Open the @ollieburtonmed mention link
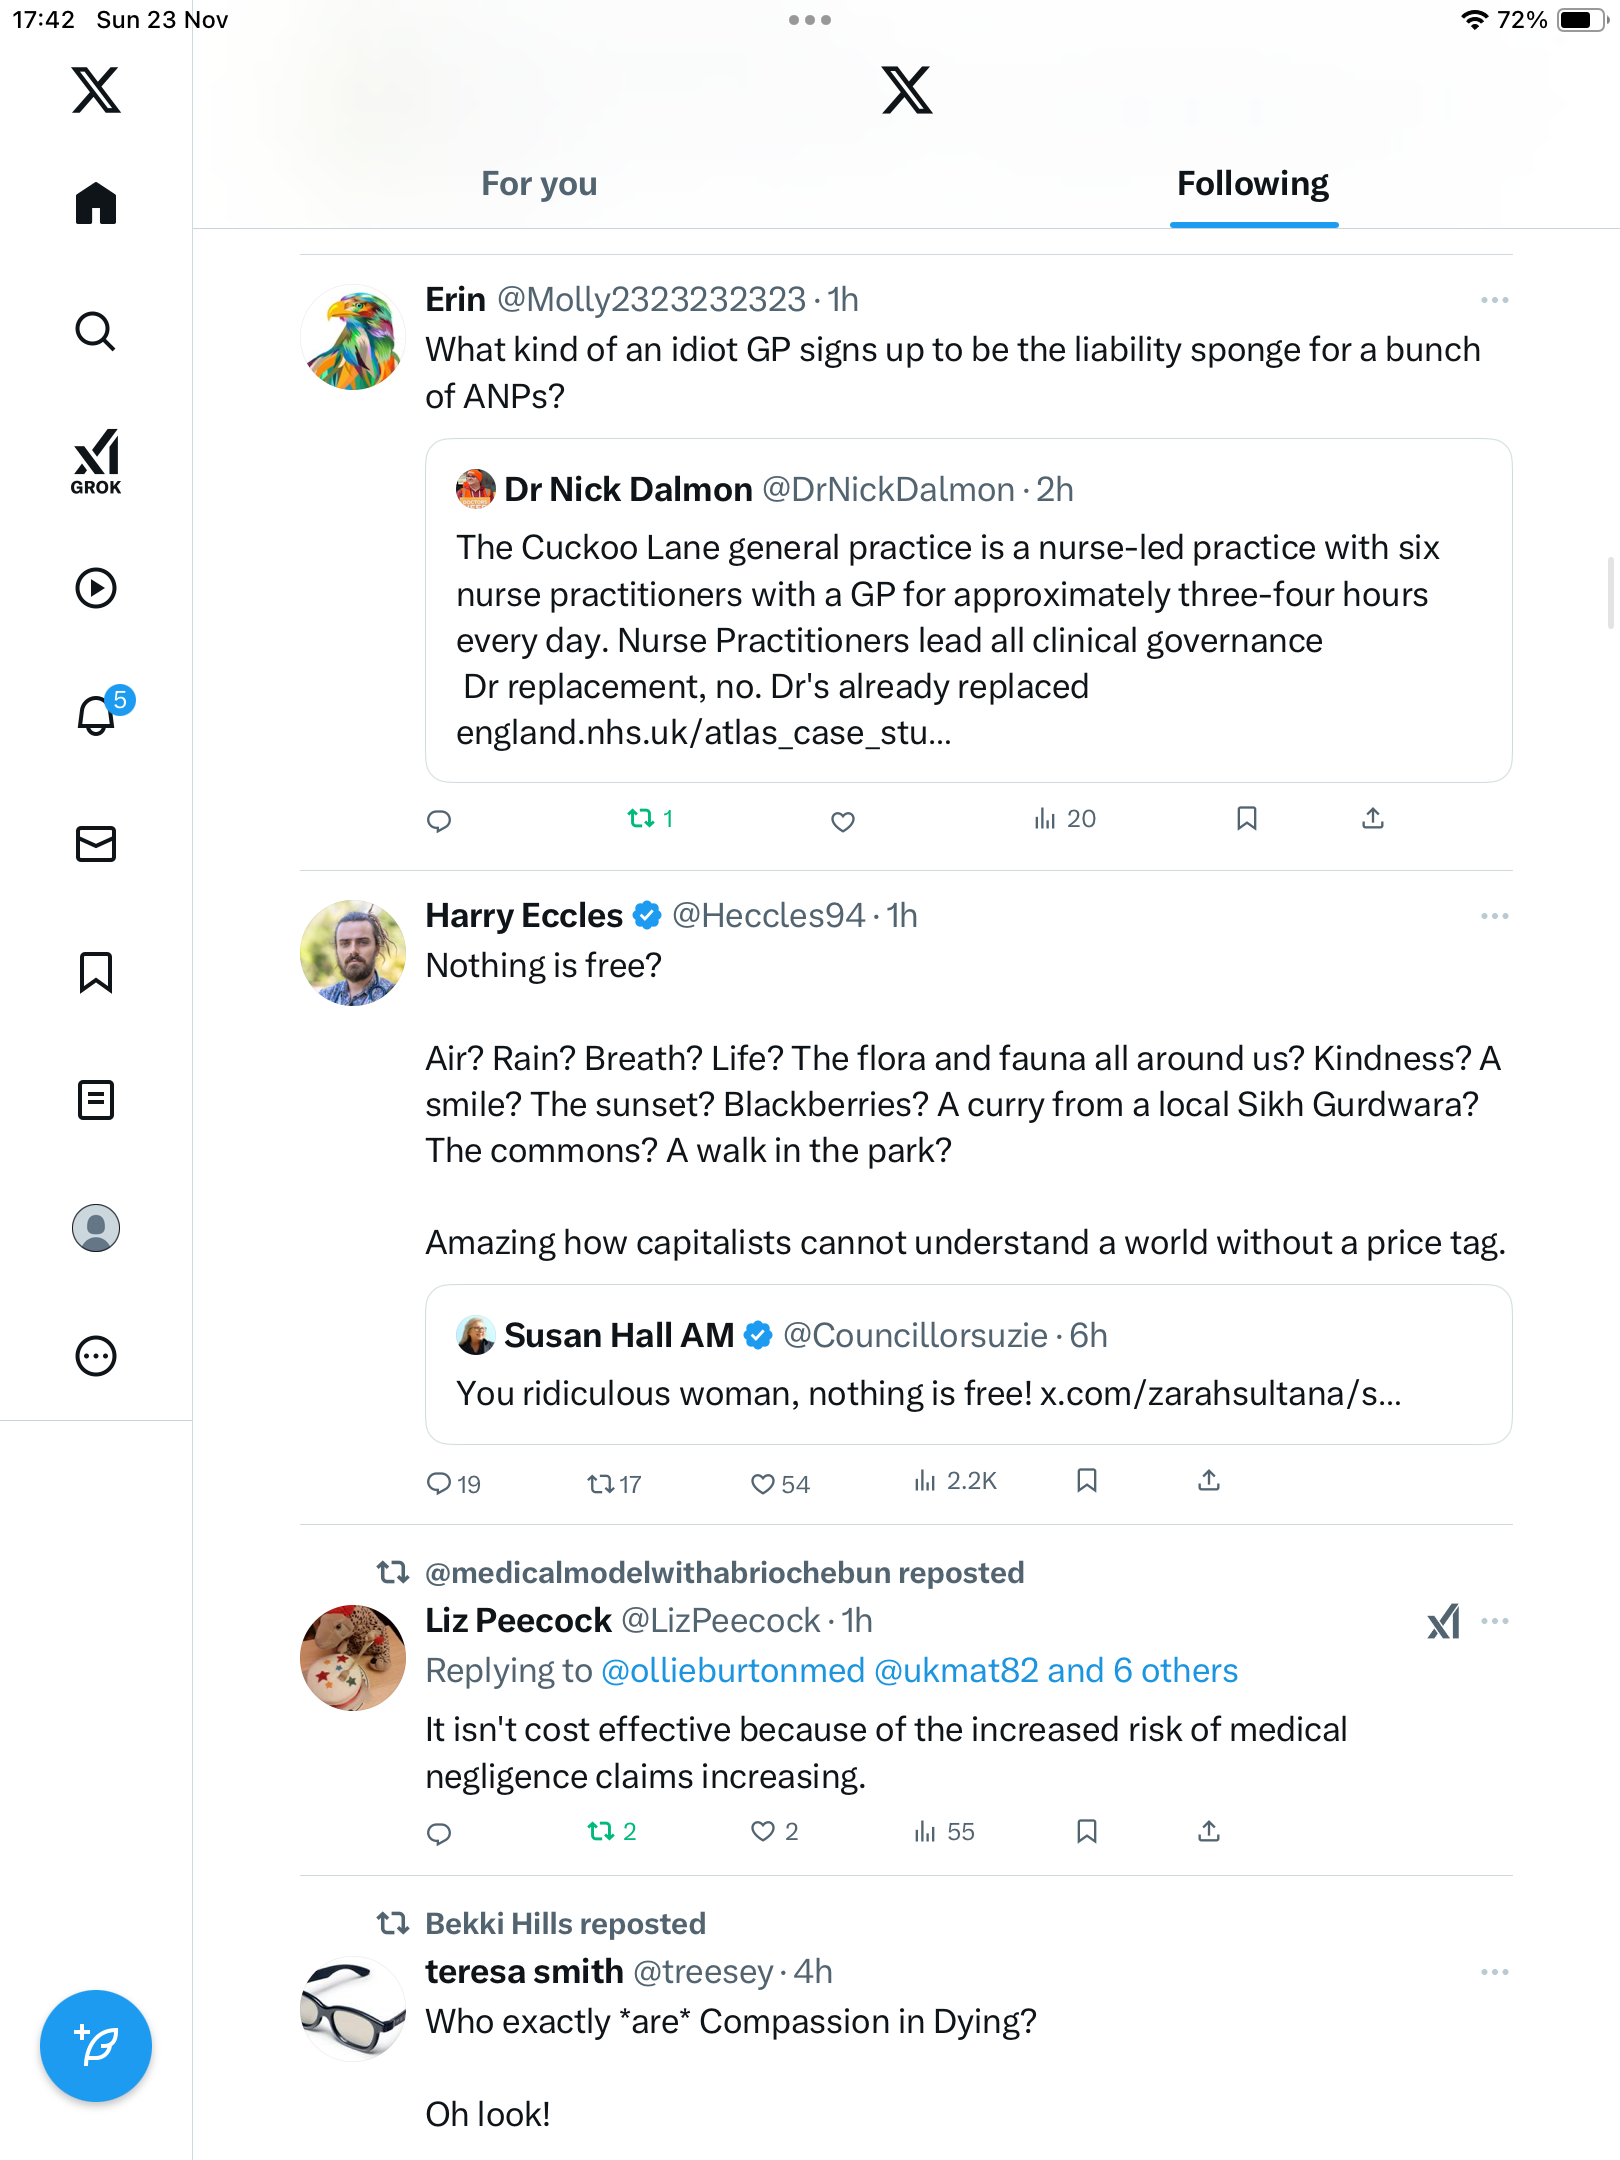The image size is (1620, 2160). (733, 1671)
